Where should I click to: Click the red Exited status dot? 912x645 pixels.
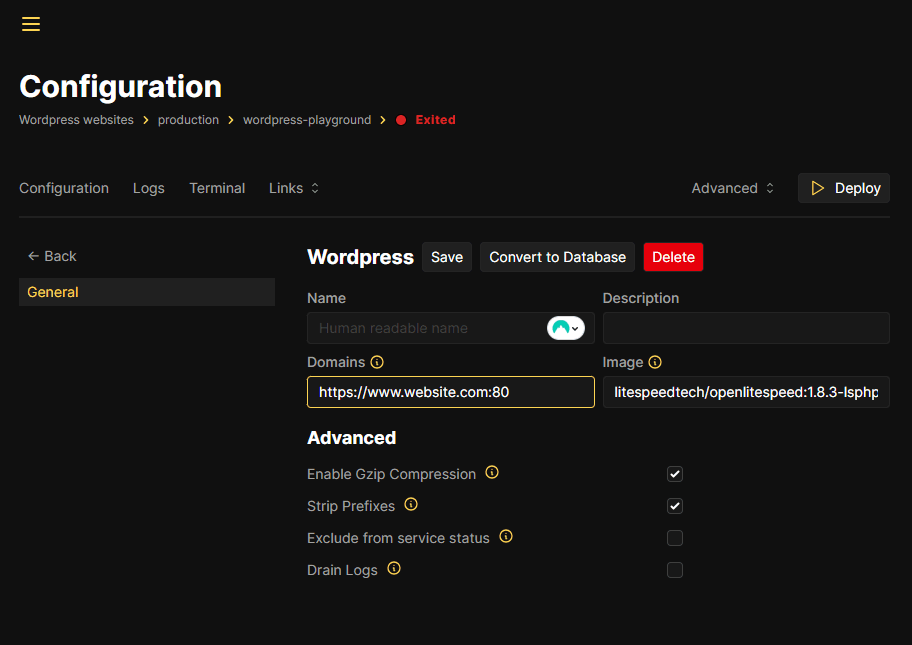(x=401, y=120)
